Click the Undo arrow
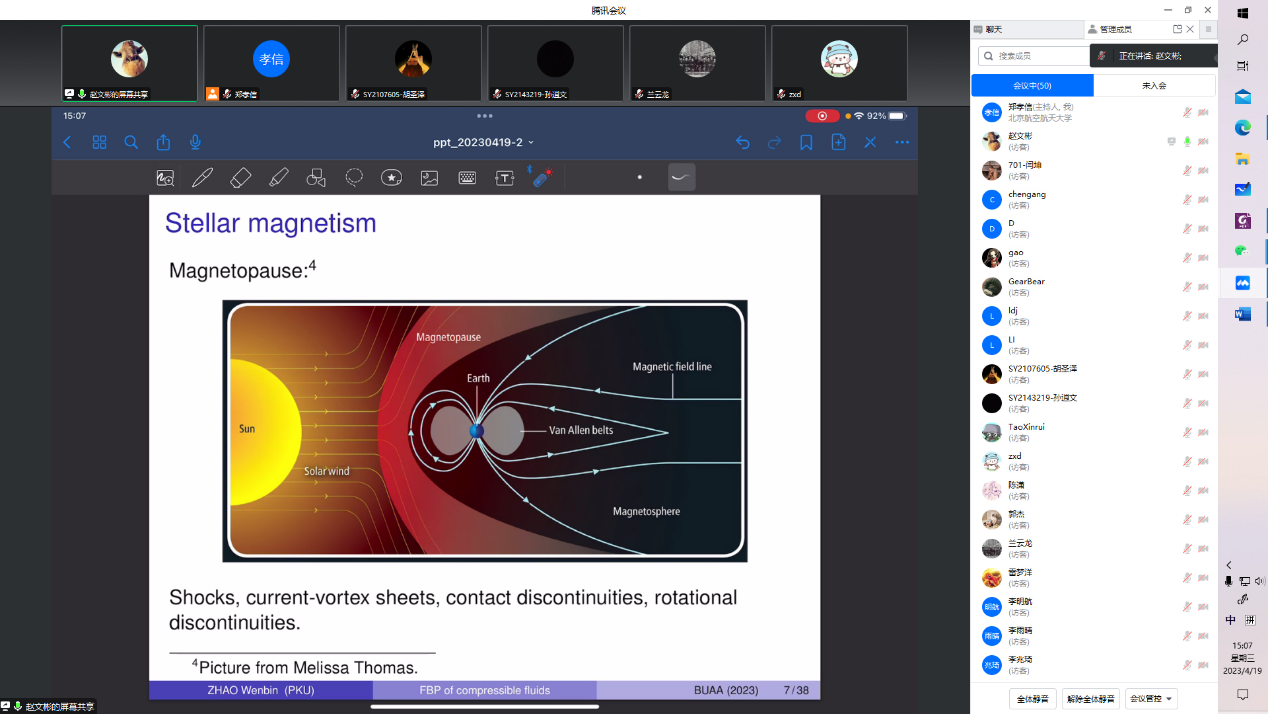The image size is (1268, 714). tap(742, 143)
